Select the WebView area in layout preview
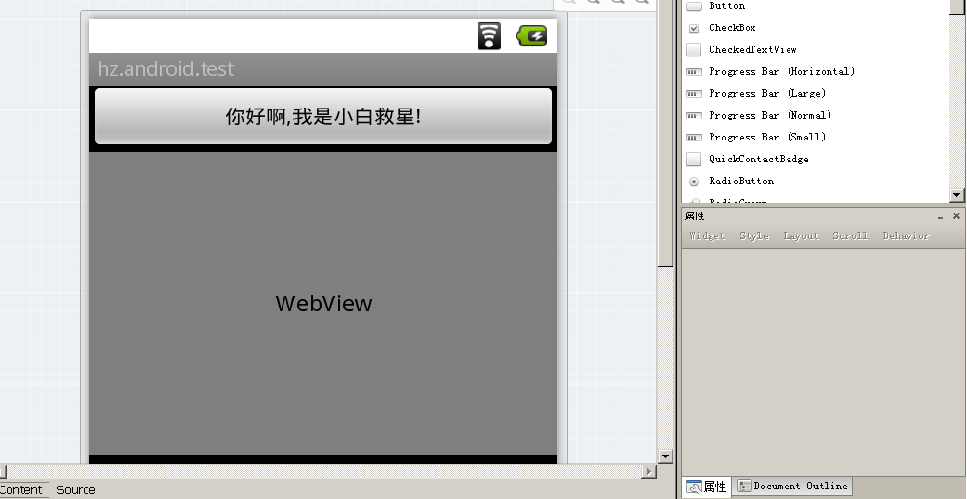Screen dimensions: 967x499 coord(323,303)
